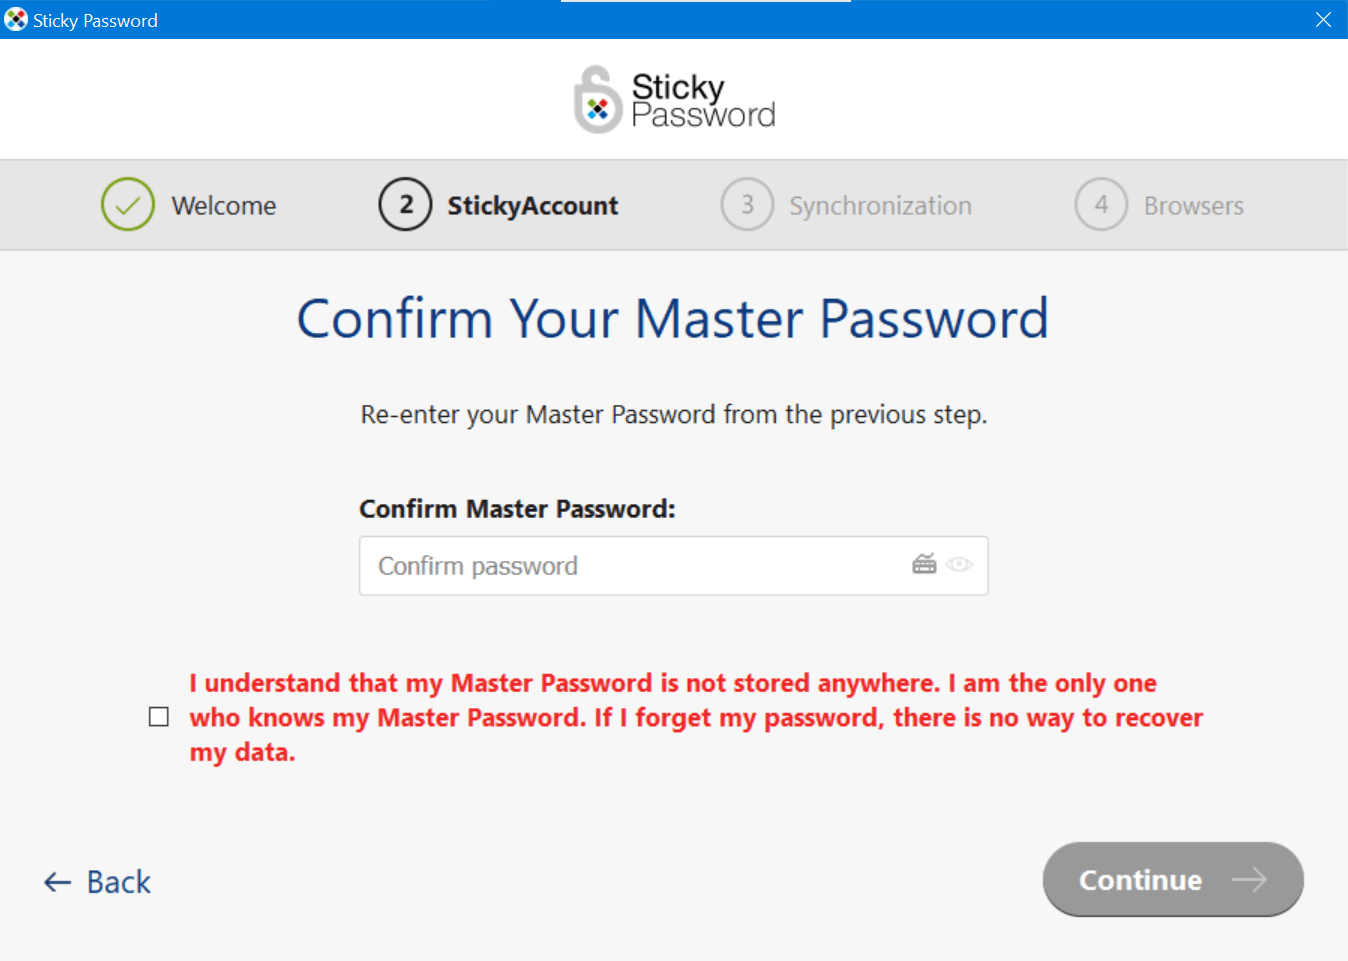
Task: Go Back to the previous step
Action: (x=118, y=882)
